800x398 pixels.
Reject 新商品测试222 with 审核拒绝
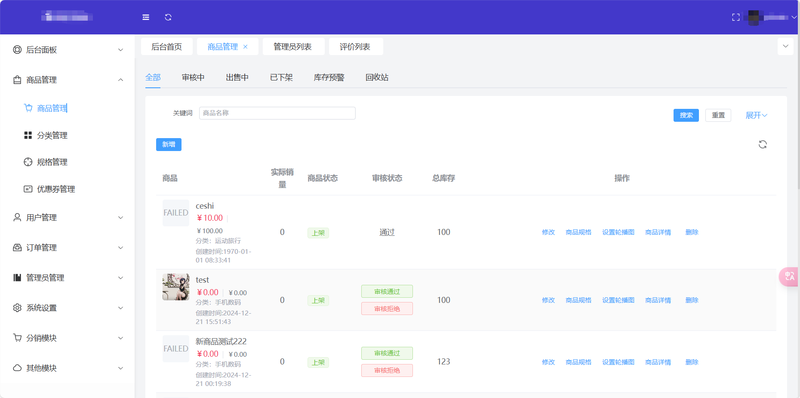(387, 370)
